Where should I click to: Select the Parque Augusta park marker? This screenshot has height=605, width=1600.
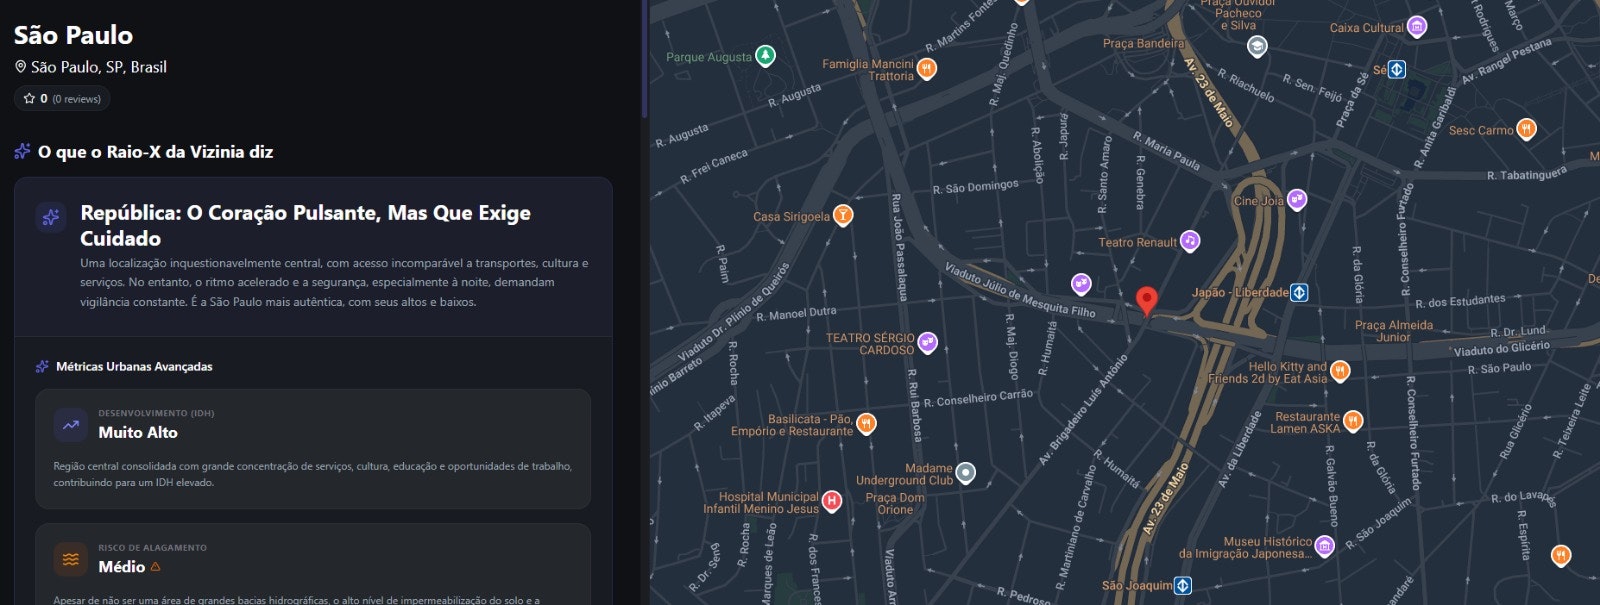765,56
